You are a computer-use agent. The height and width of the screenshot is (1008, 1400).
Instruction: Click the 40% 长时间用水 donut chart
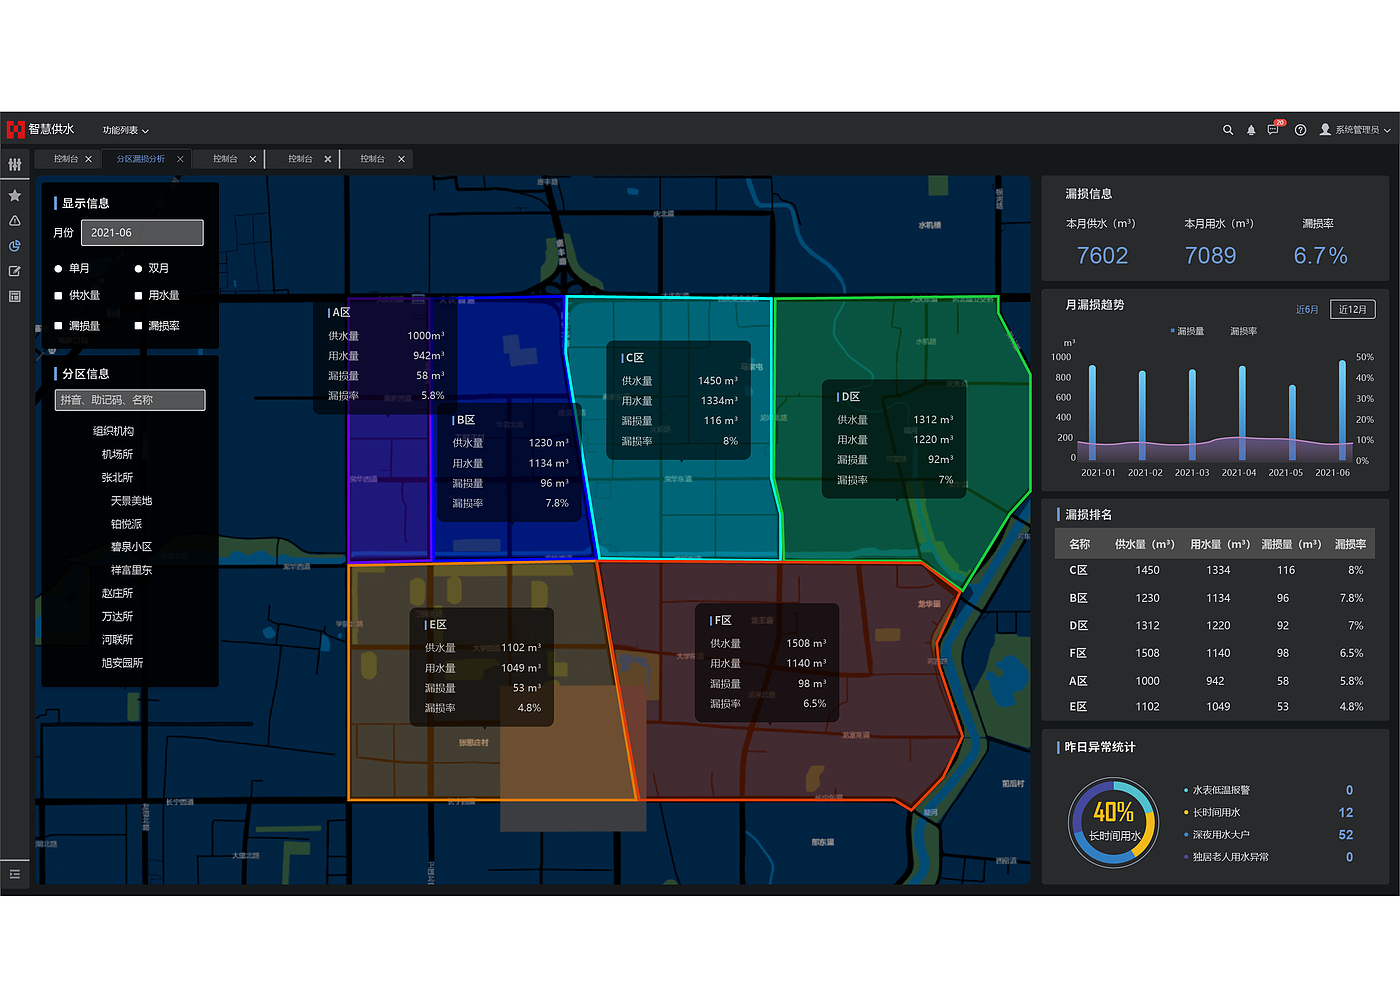(x=1113, y=822)
